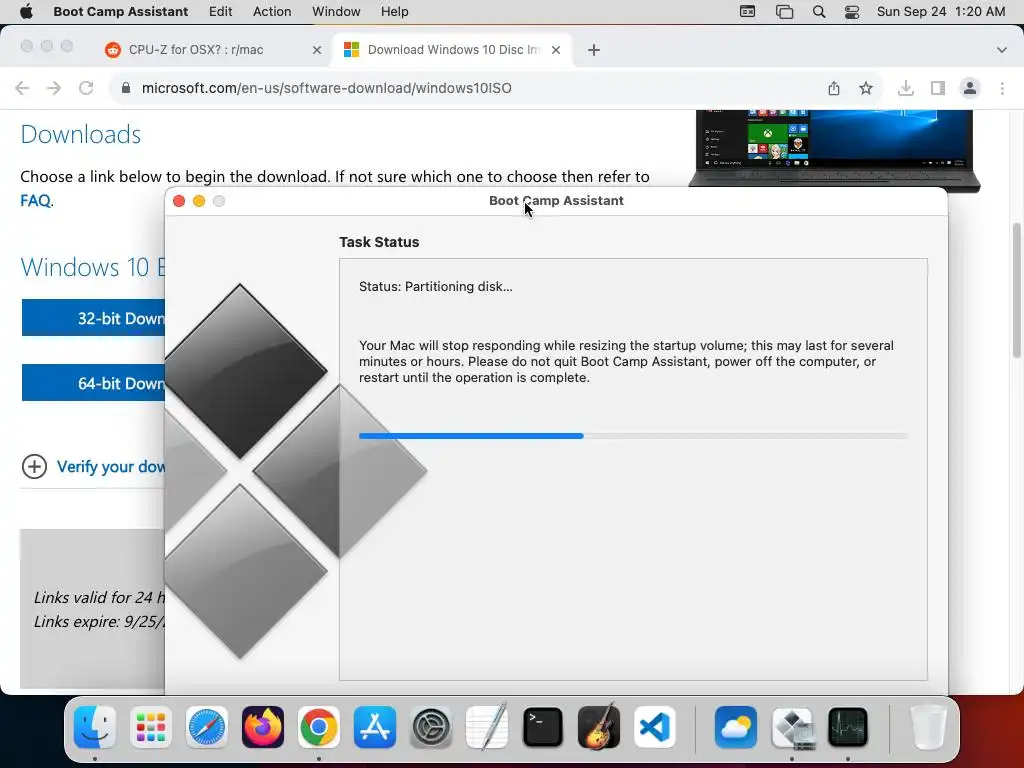Open GarageBand from the Dock
Viewport: 1024px width, 768px height.
tap(599, 727)
